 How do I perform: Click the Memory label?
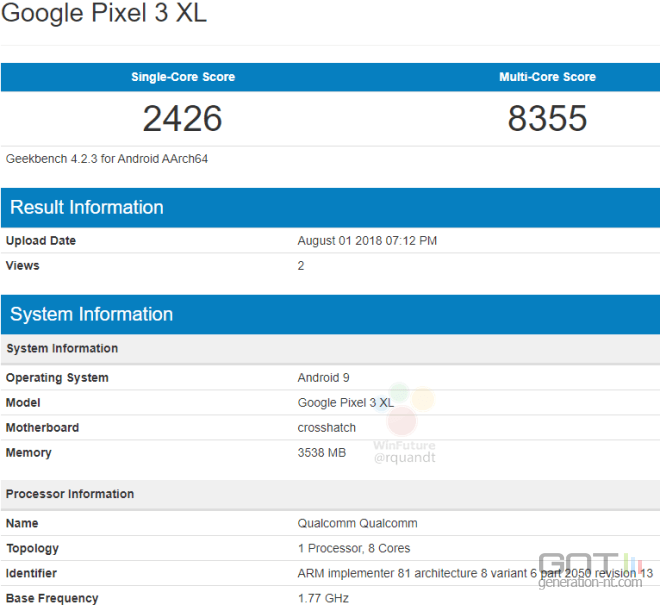(x=29, y=453)
